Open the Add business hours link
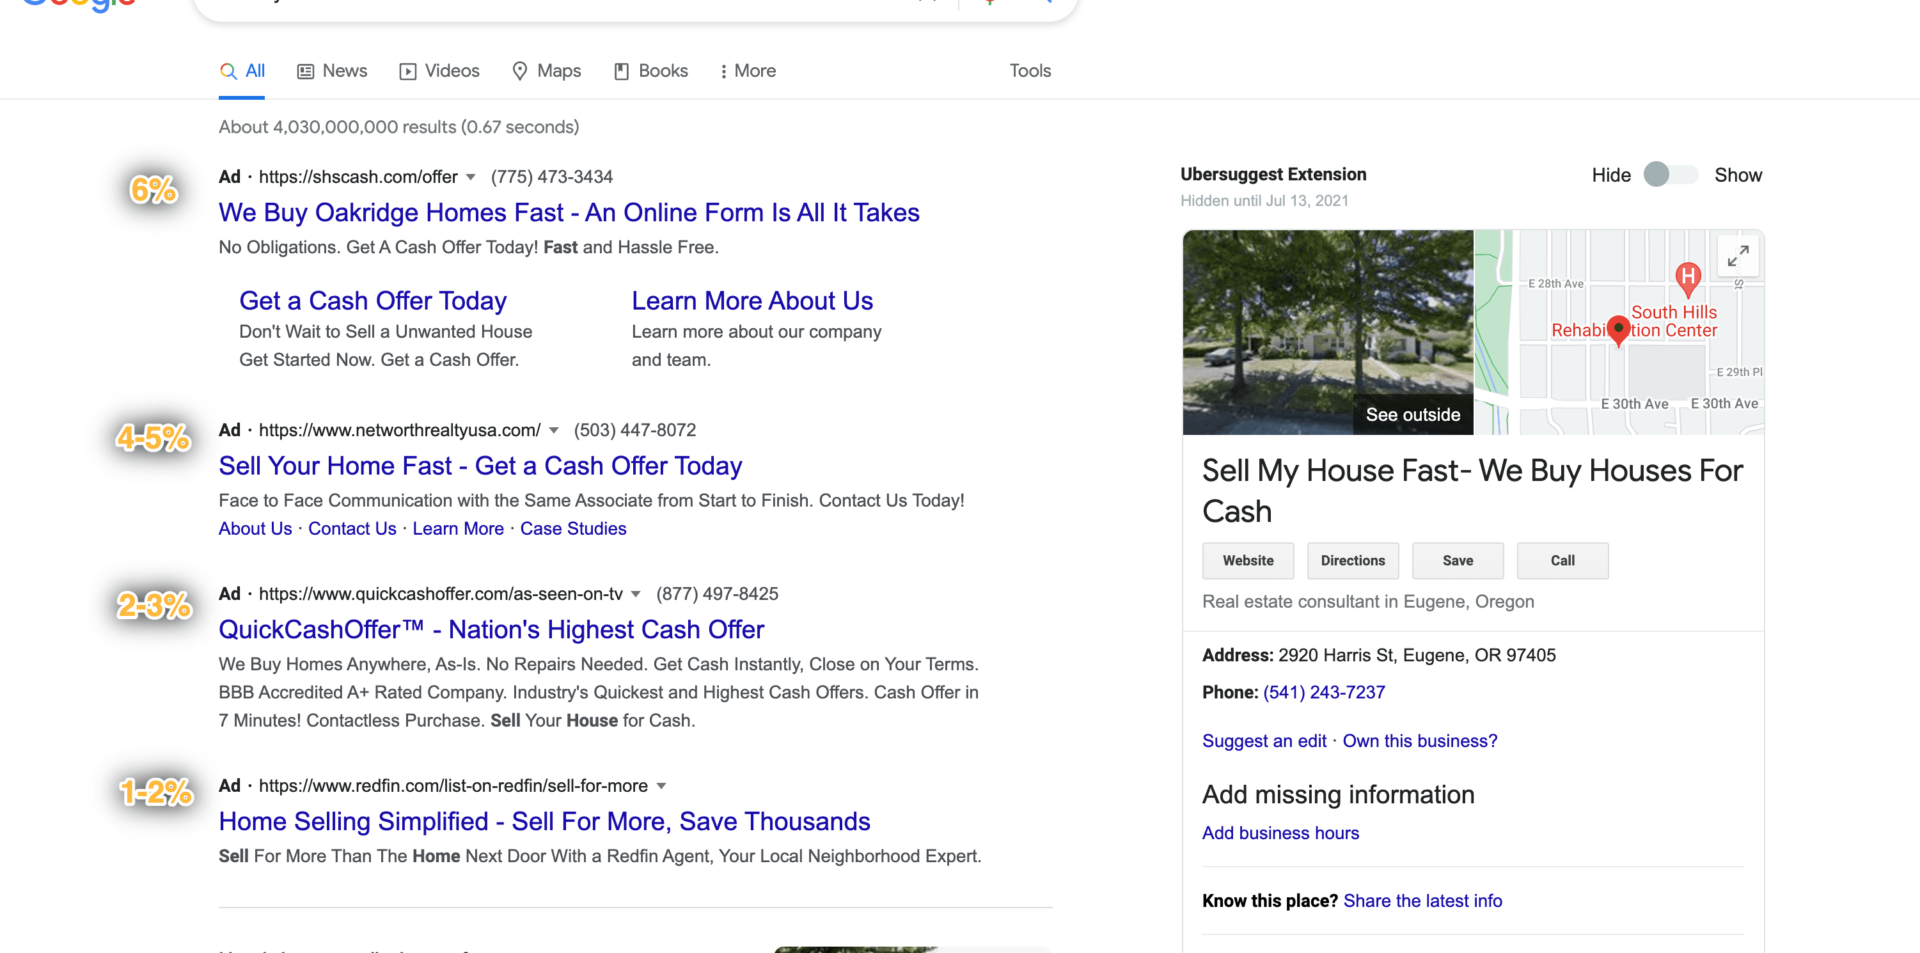The height and width of the screenshot is (953, 1920). tap(1280, 832)
